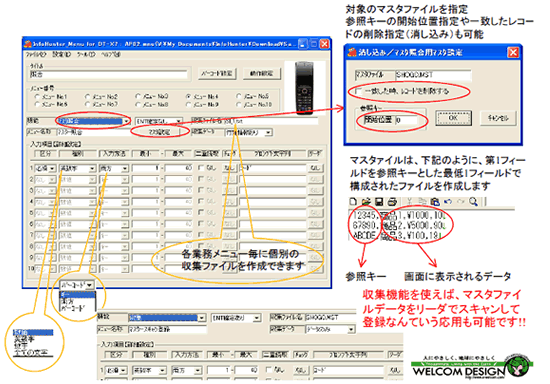Select menu No.6 radio button
This screenshot has height=384, width=550.
[37, 104]
